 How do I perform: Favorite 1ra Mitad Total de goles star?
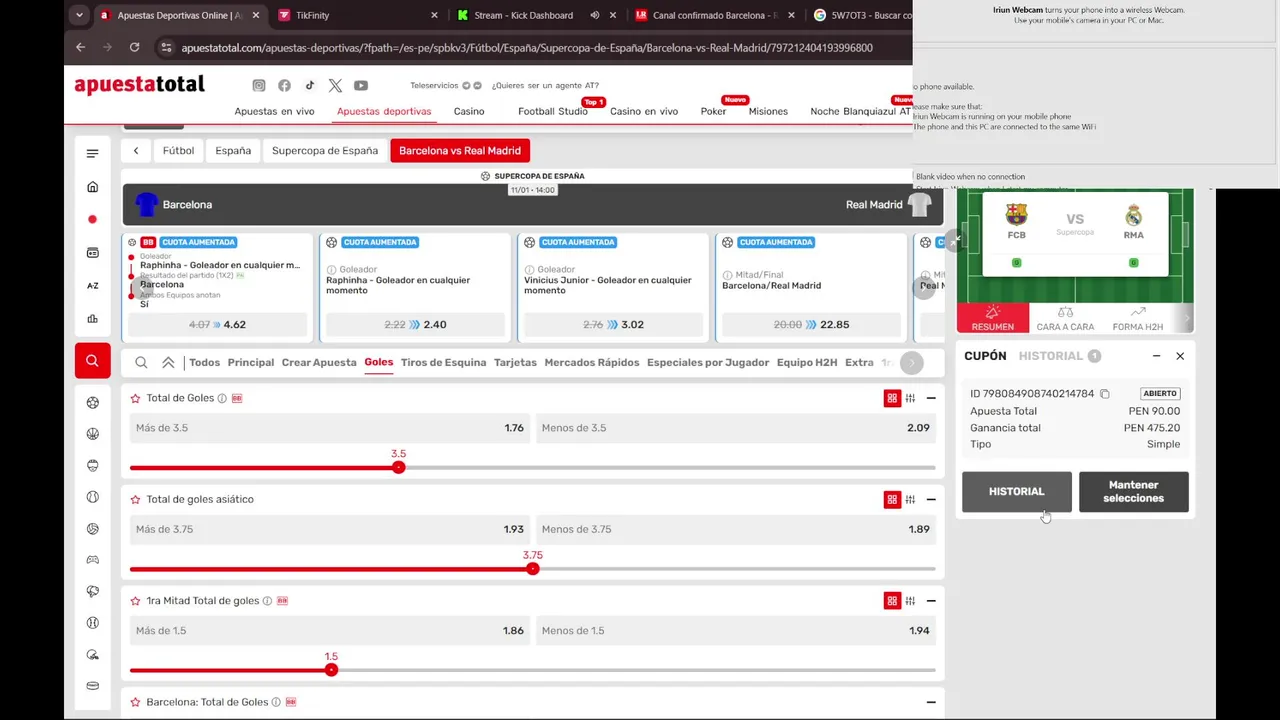tap(135, 601)
